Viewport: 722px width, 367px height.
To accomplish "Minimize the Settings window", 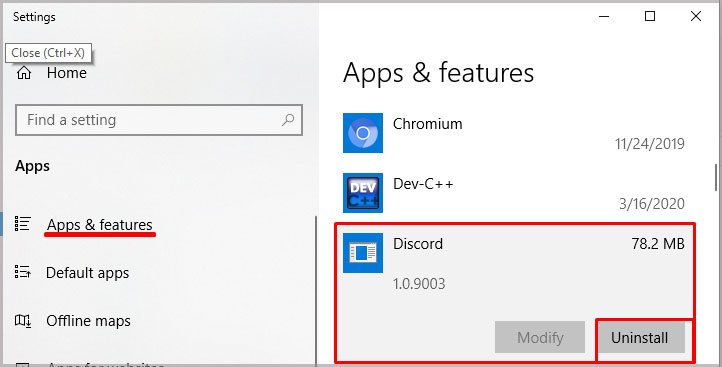I will click(604, 17).
